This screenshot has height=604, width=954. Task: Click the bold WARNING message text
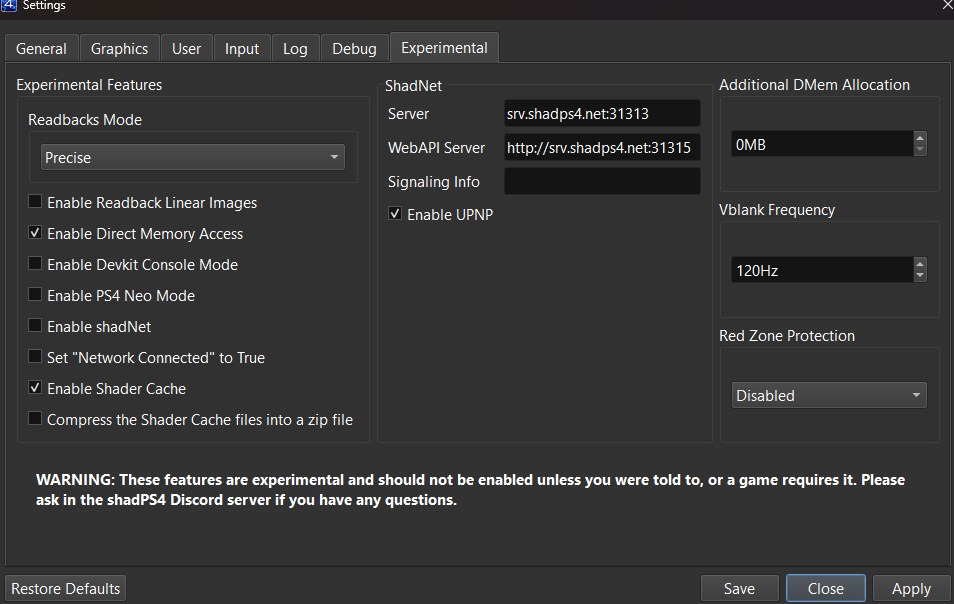[x=470, y=490]
